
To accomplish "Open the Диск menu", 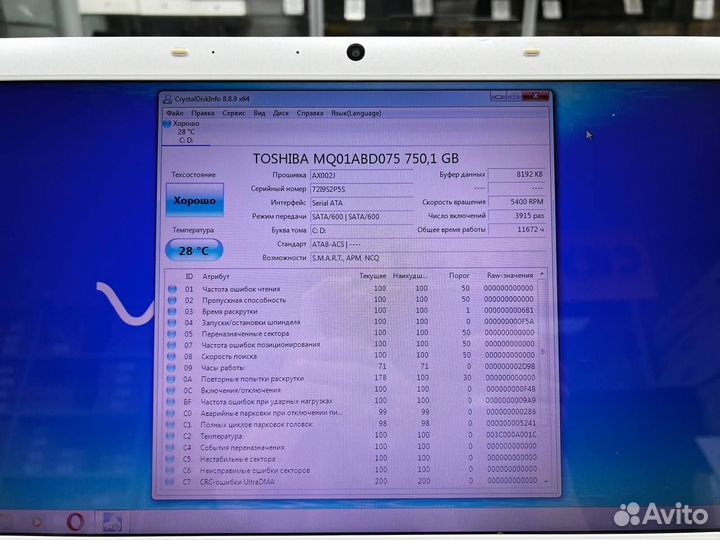I will point(281,113).
